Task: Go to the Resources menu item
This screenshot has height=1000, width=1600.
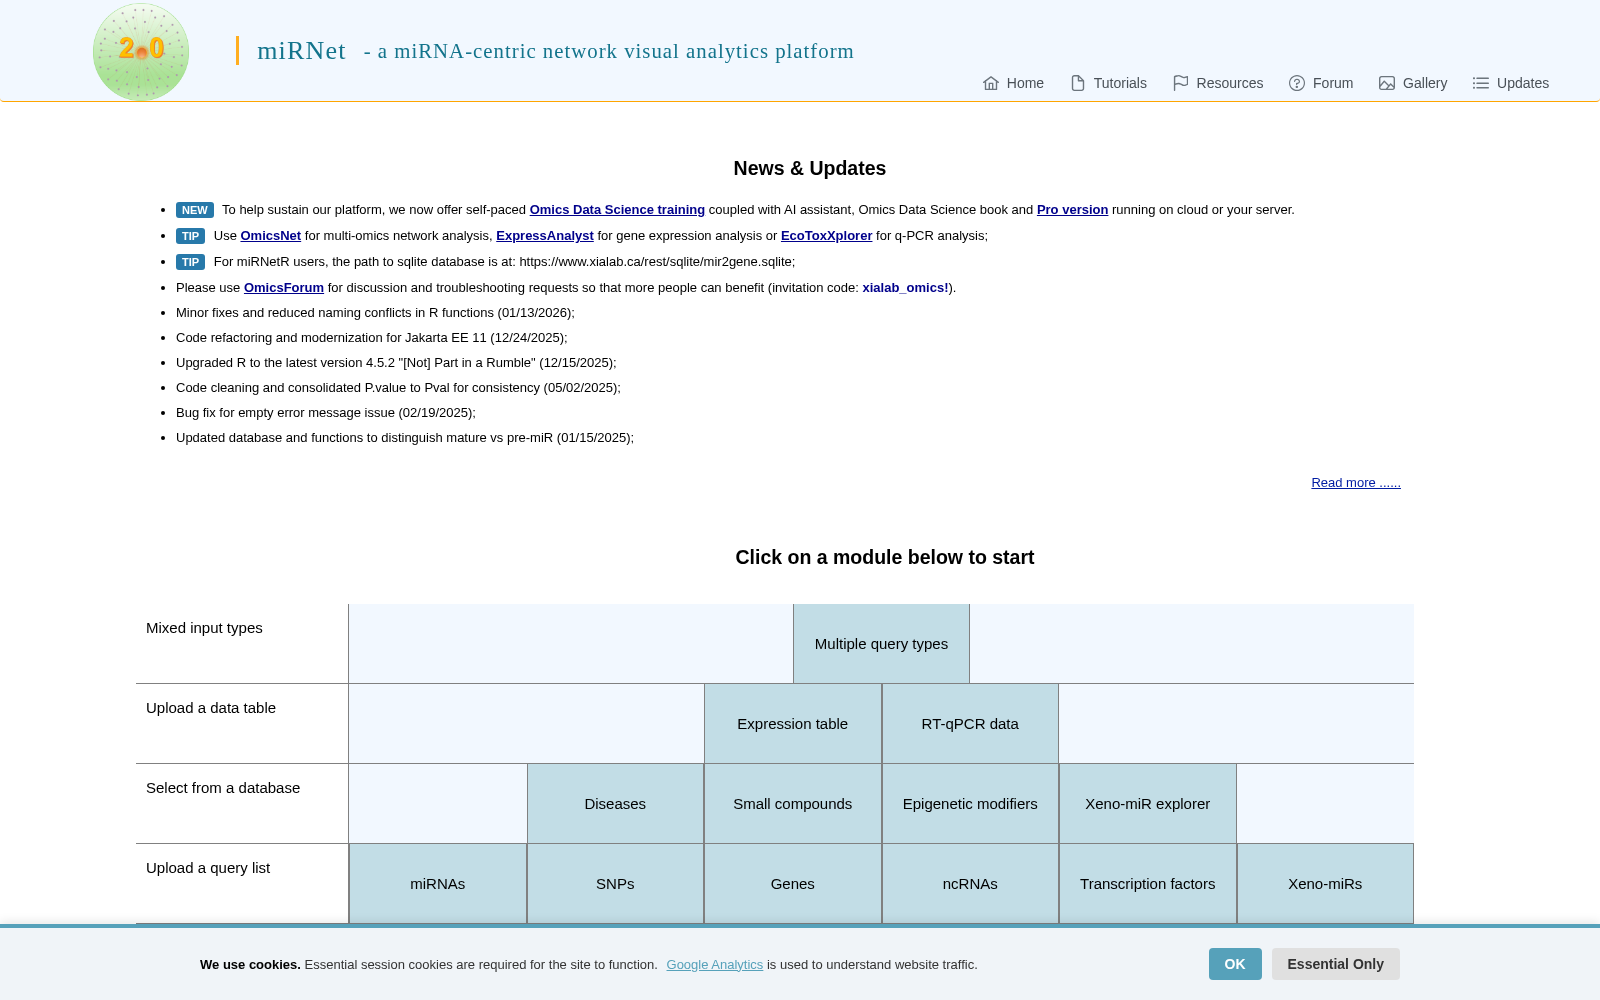Action: [x=1218, y=83]
